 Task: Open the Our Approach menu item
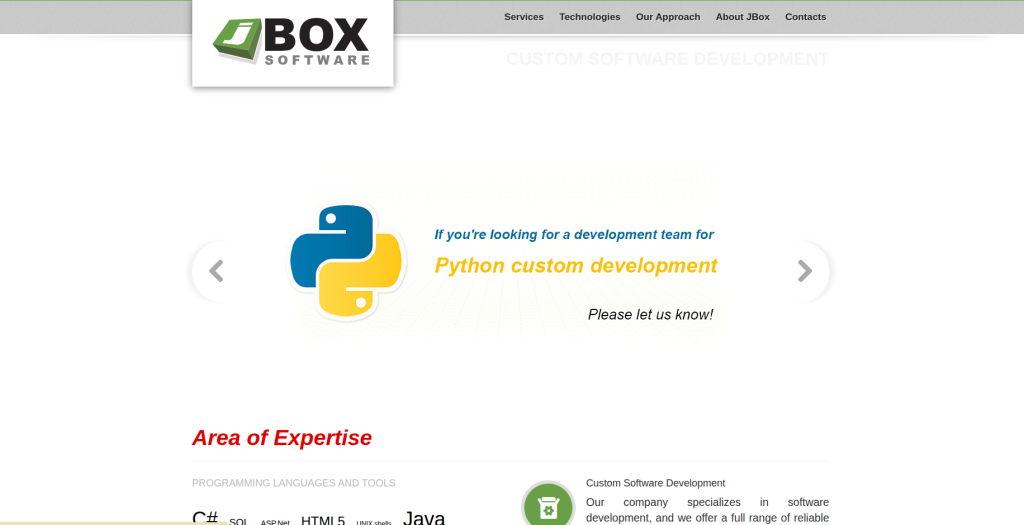coord(668,17)
